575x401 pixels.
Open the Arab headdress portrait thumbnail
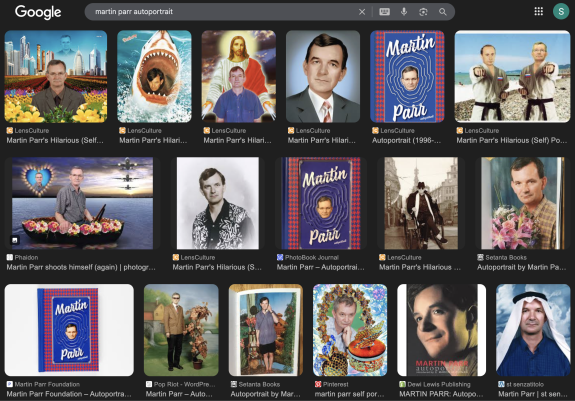(x=533, y=330)
